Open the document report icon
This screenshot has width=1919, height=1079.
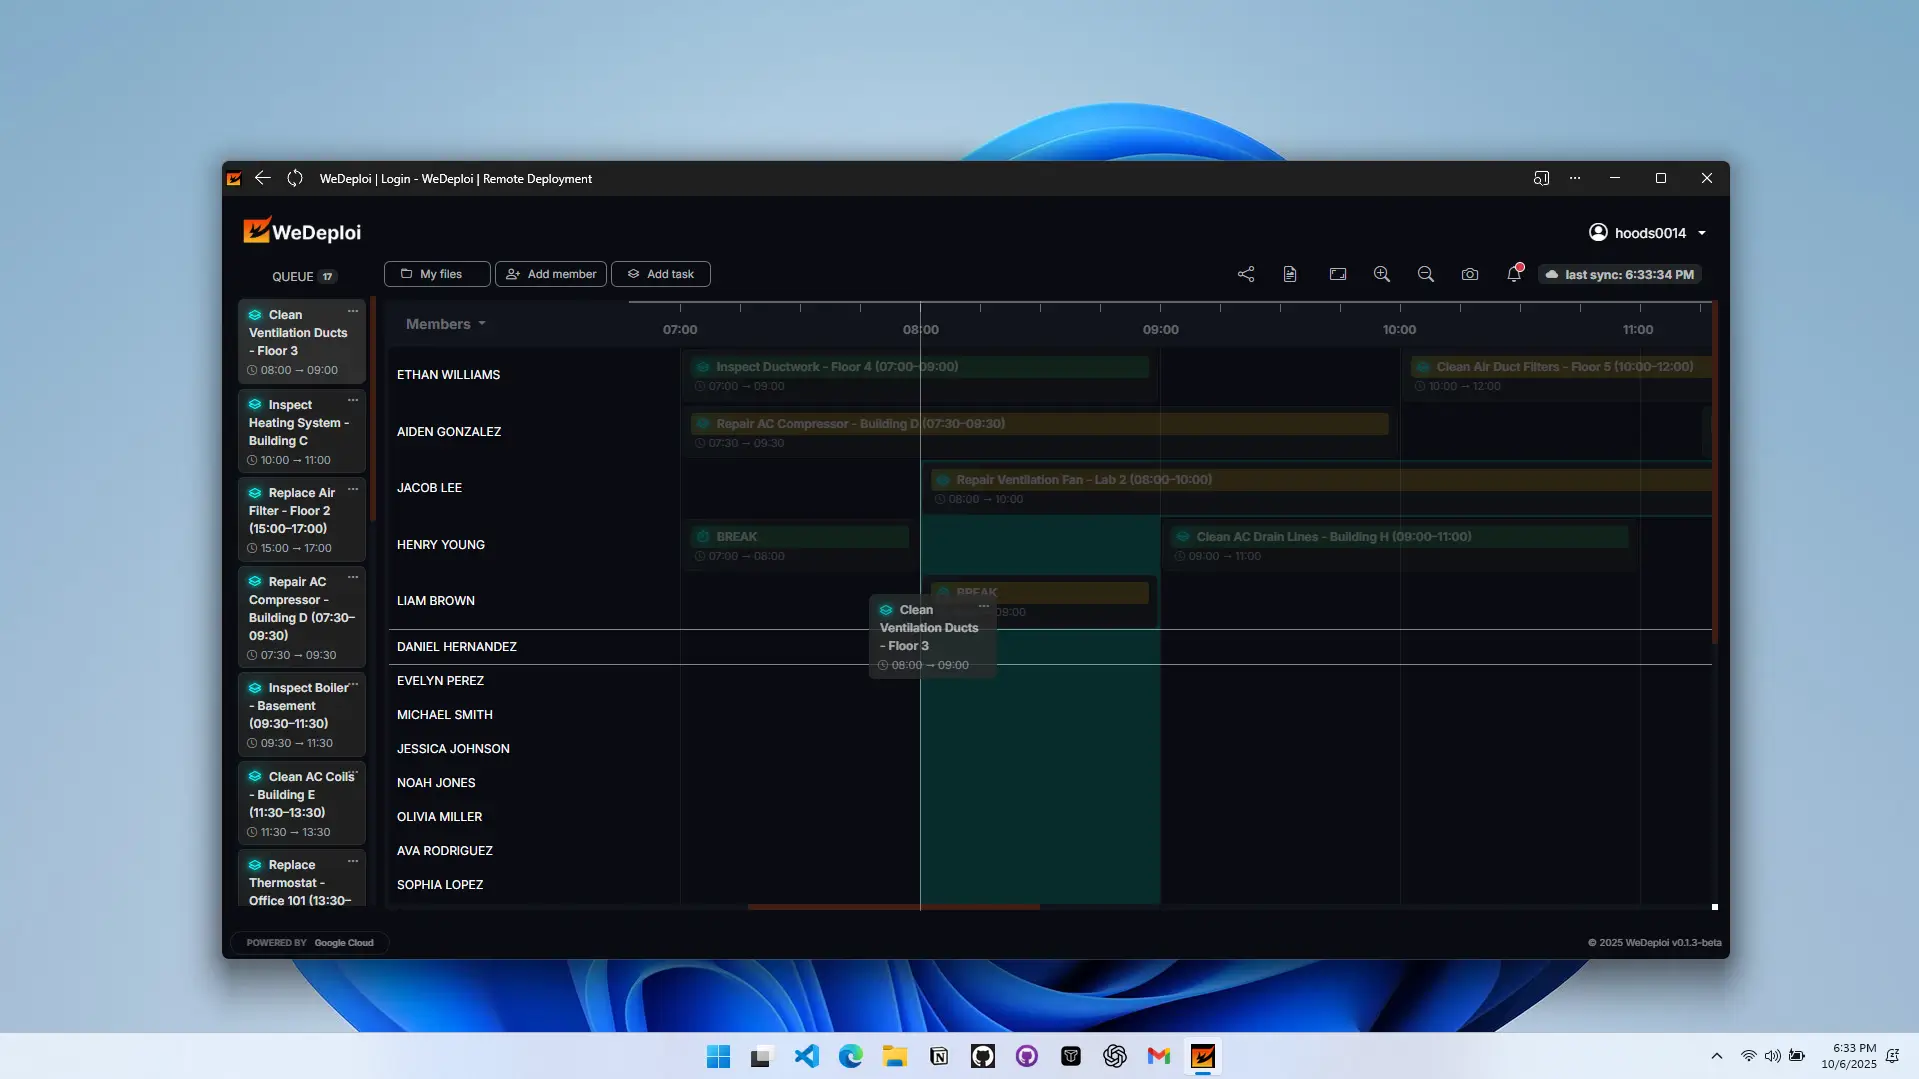[1290, 274]
